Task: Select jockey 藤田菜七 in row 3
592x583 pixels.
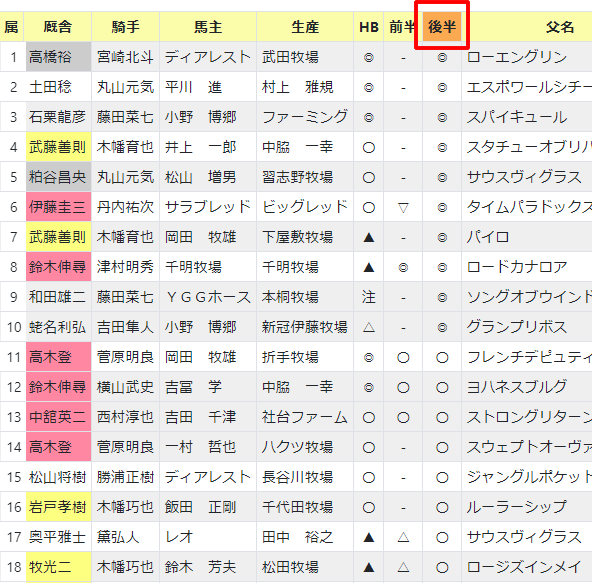Action: 125,117
